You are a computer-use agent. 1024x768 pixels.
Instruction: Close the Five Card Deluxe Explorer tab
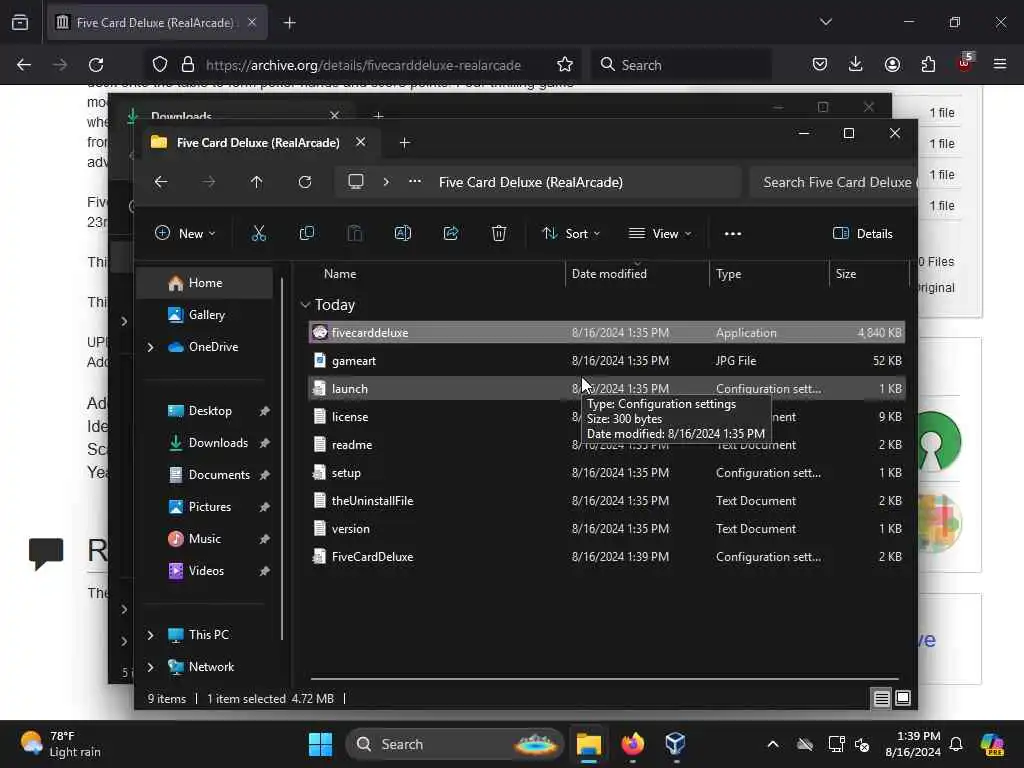click(360, 142)
